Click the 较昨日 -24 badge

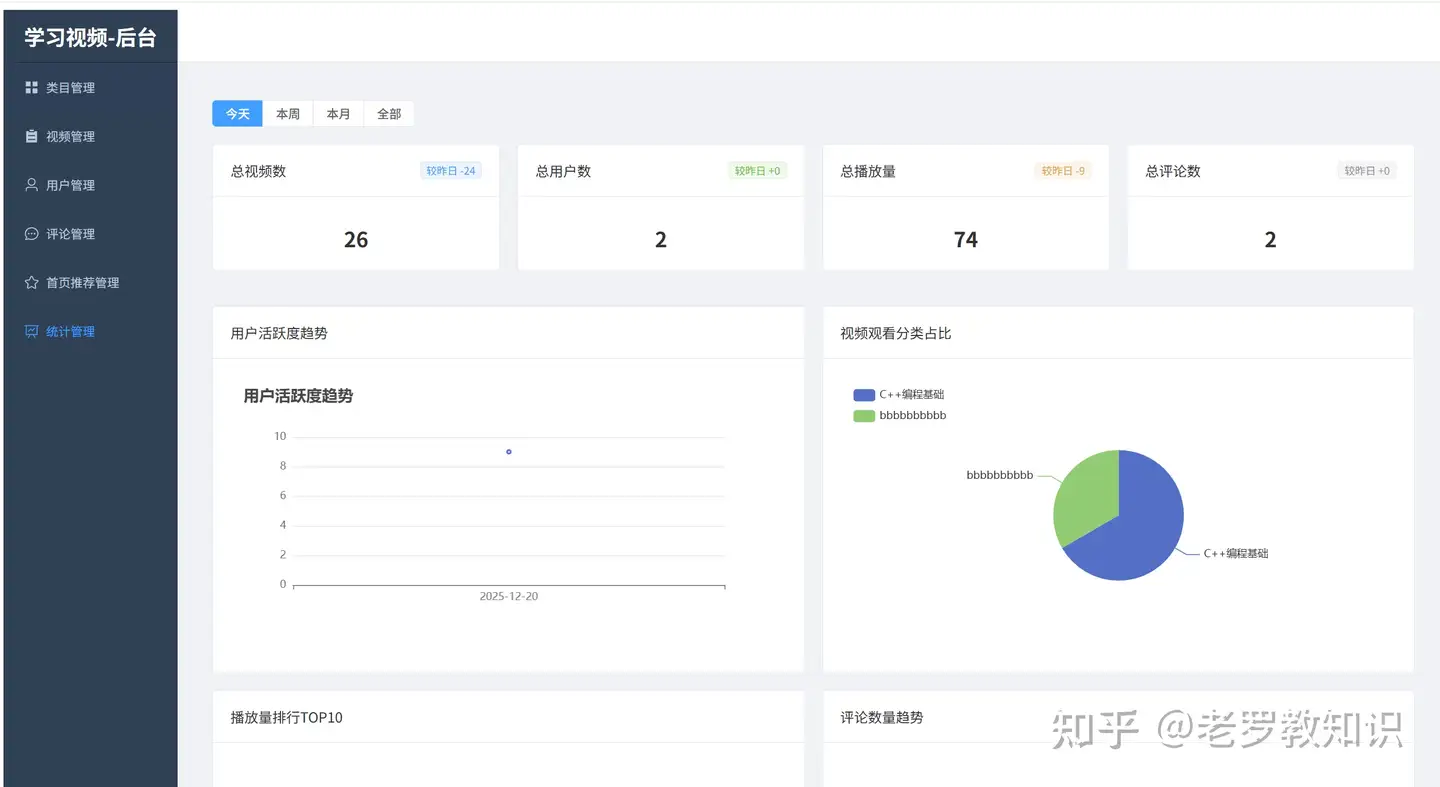click(x=451, y=171)
